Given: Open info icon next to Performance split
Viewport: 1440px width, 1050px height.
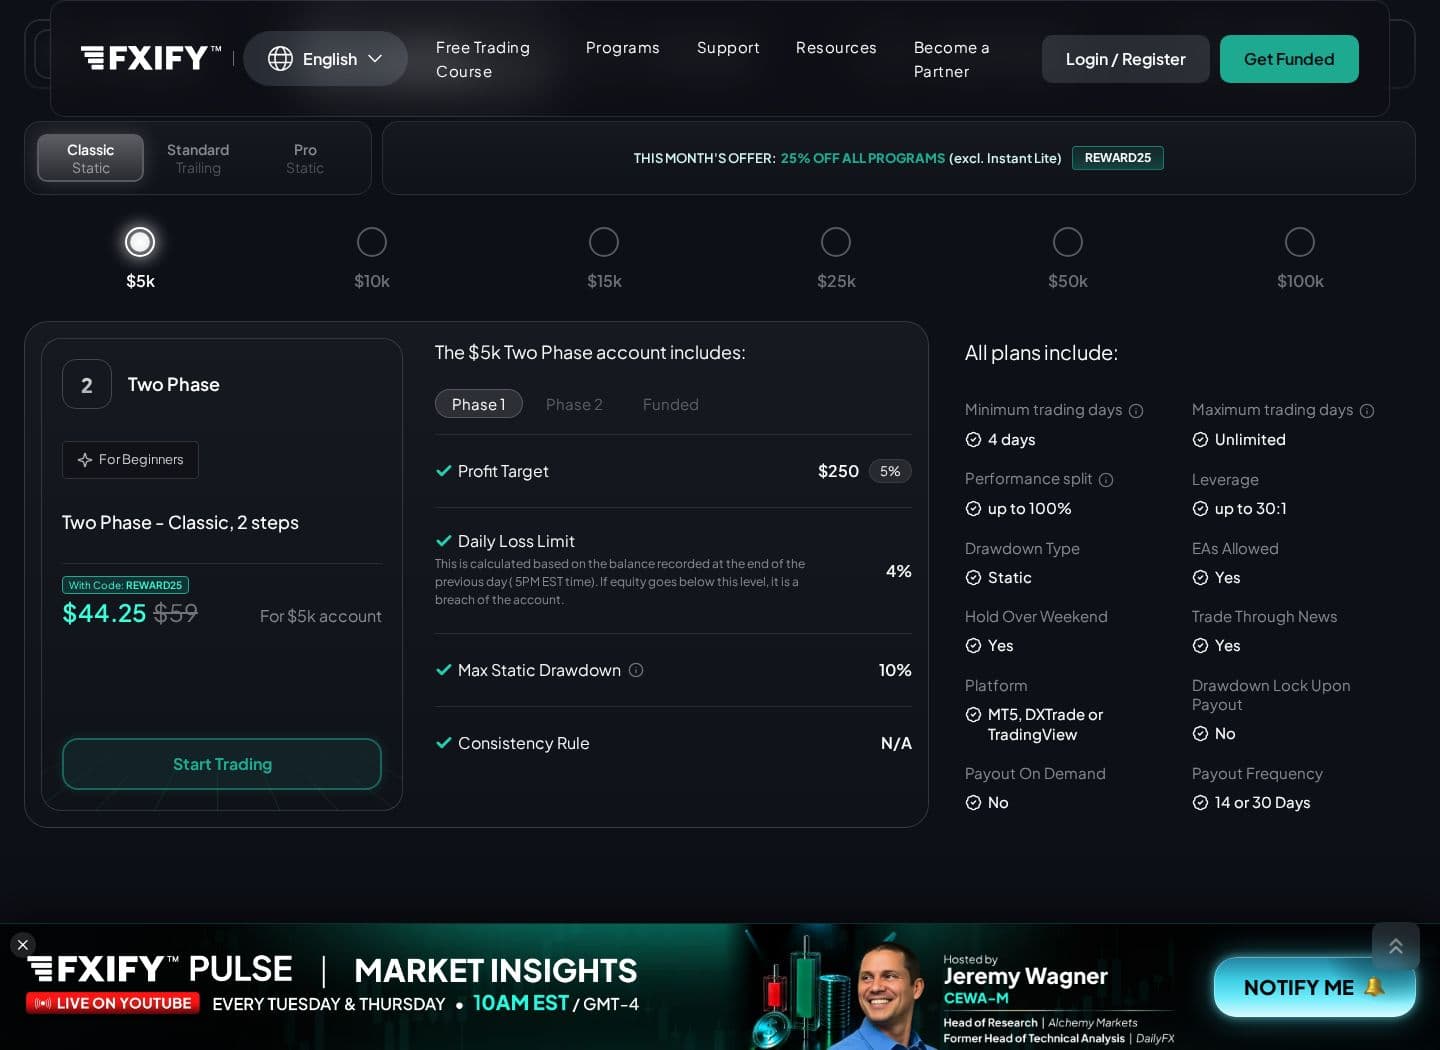Looking at the screenshot, I should pyautogui.click(x=1106, y=480).
